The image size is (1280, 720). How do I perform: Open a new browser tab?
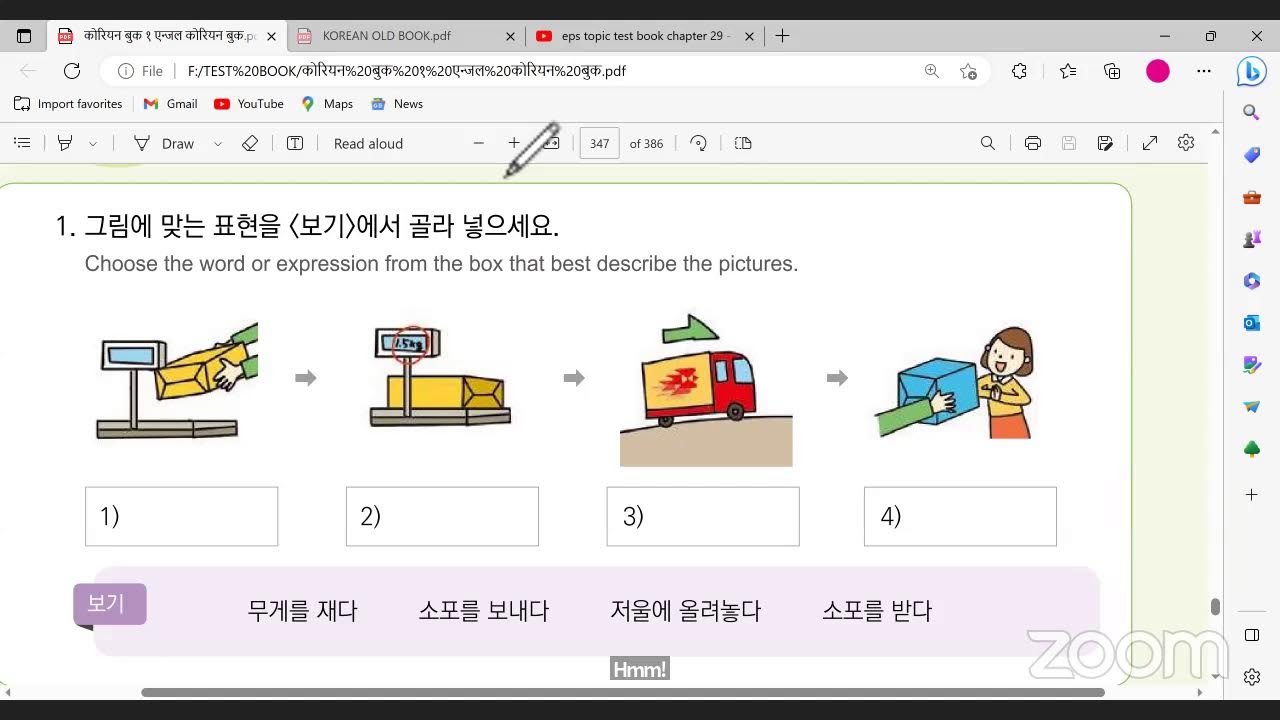pyautogui.click(x=782, y=36)
